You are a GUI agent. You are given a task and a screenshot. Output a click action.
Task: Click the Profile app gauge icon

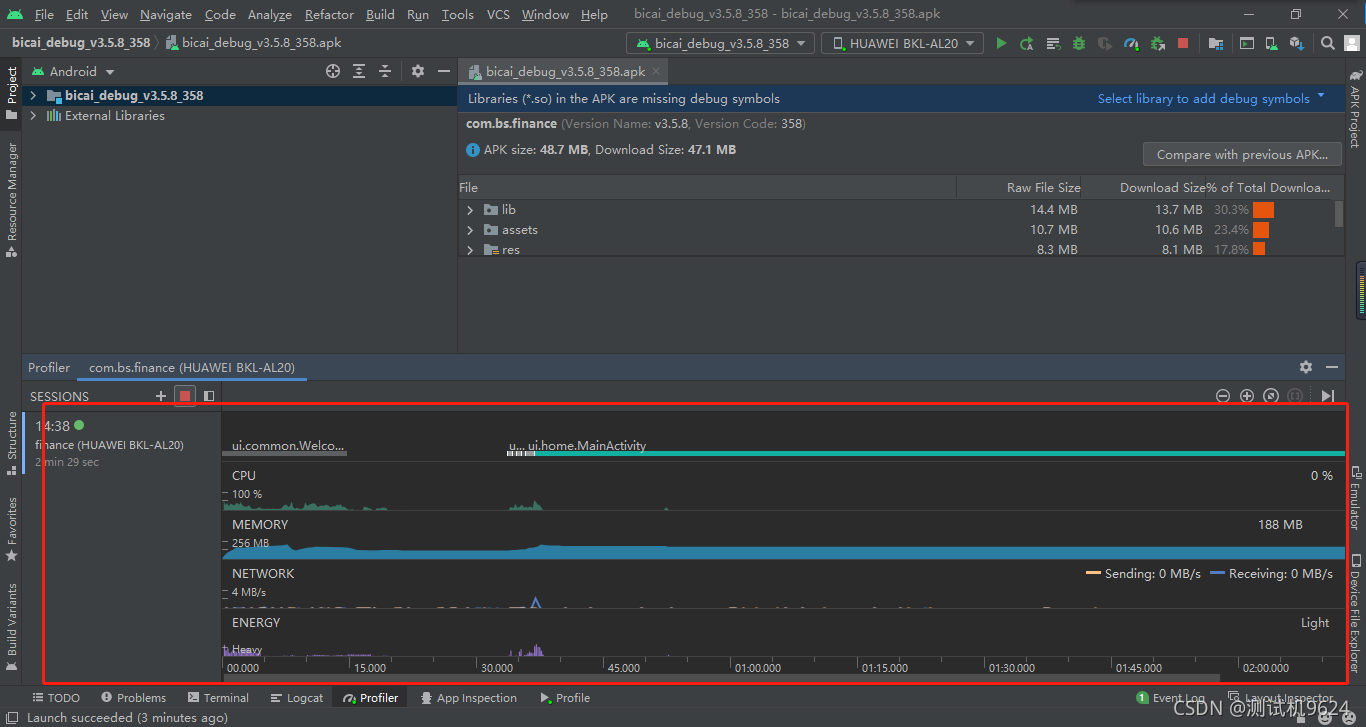[x=1131, y=43]
